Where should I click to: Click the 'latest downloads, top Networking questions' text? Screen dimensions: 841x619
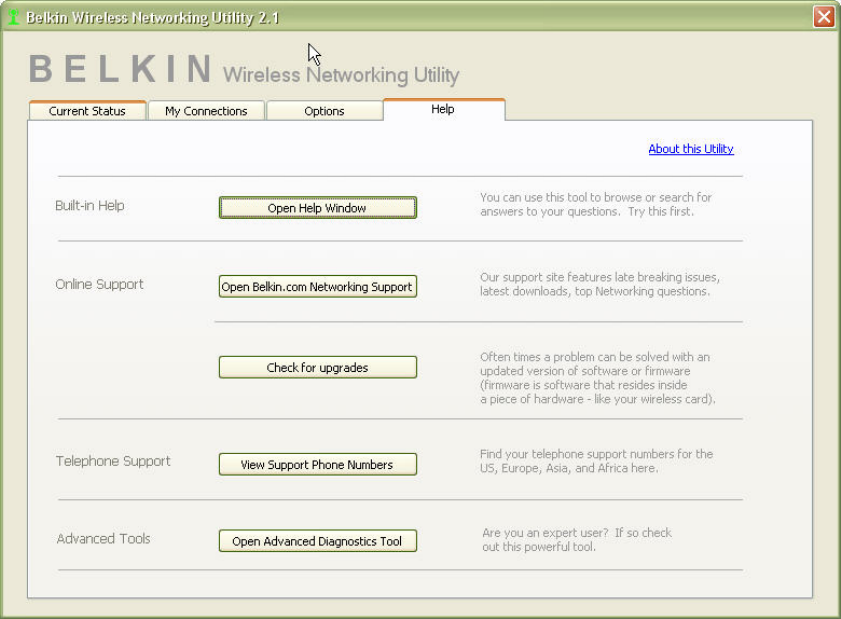pos(600,284)
